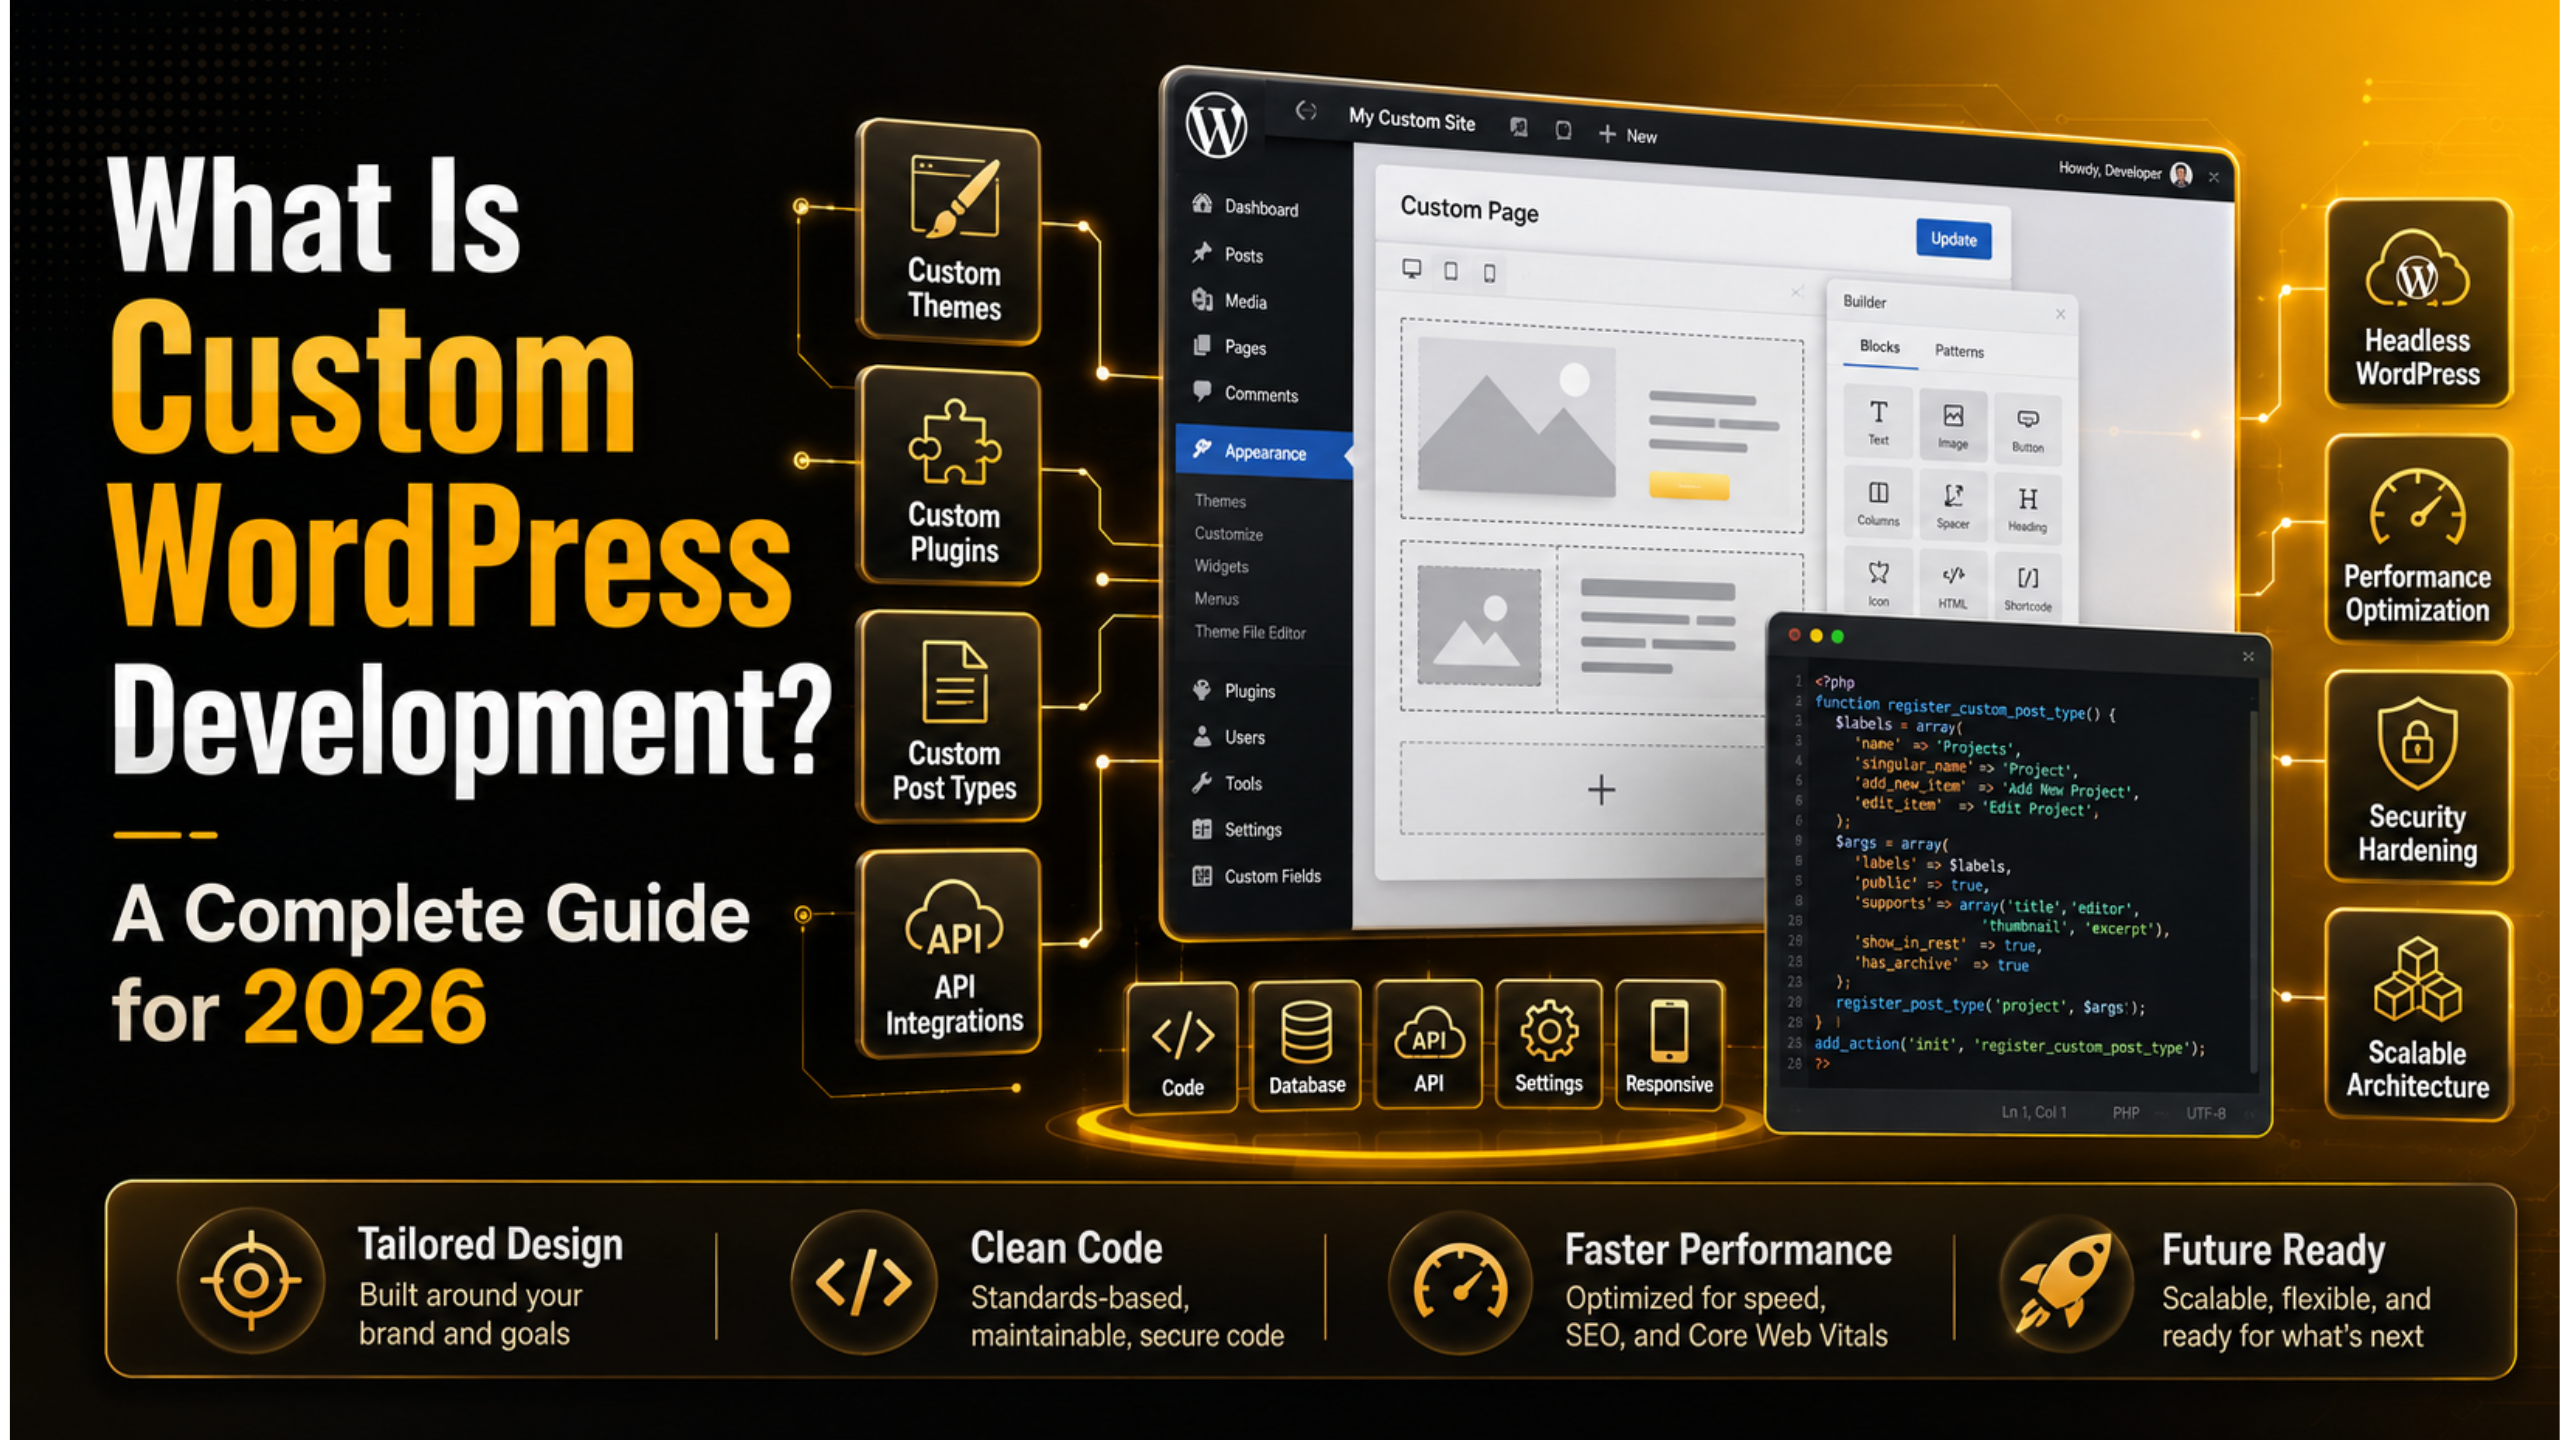This screenshot has height=1440, width=2560.
Task: Open Themes submenu link
Action: pos(1219,500)
